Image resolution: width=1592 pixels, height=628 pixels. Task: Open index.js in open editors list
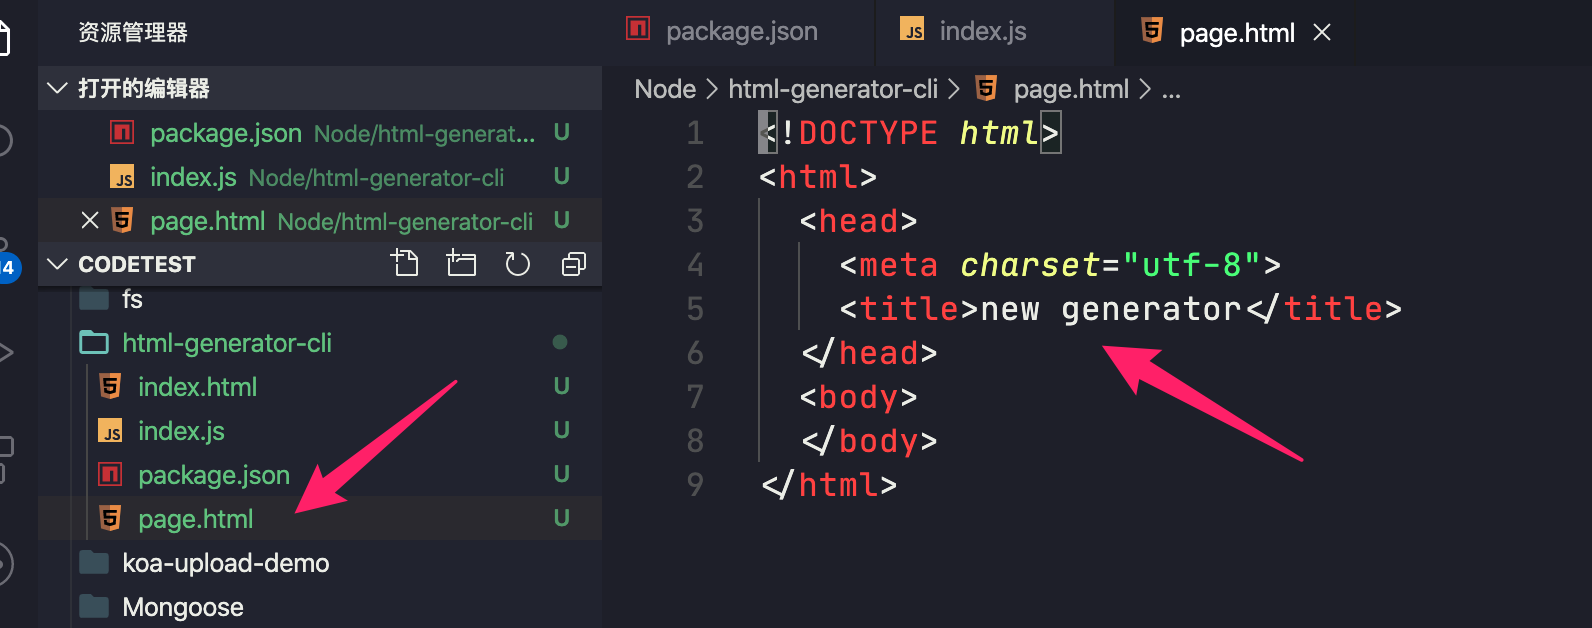(x=320, y=176)
